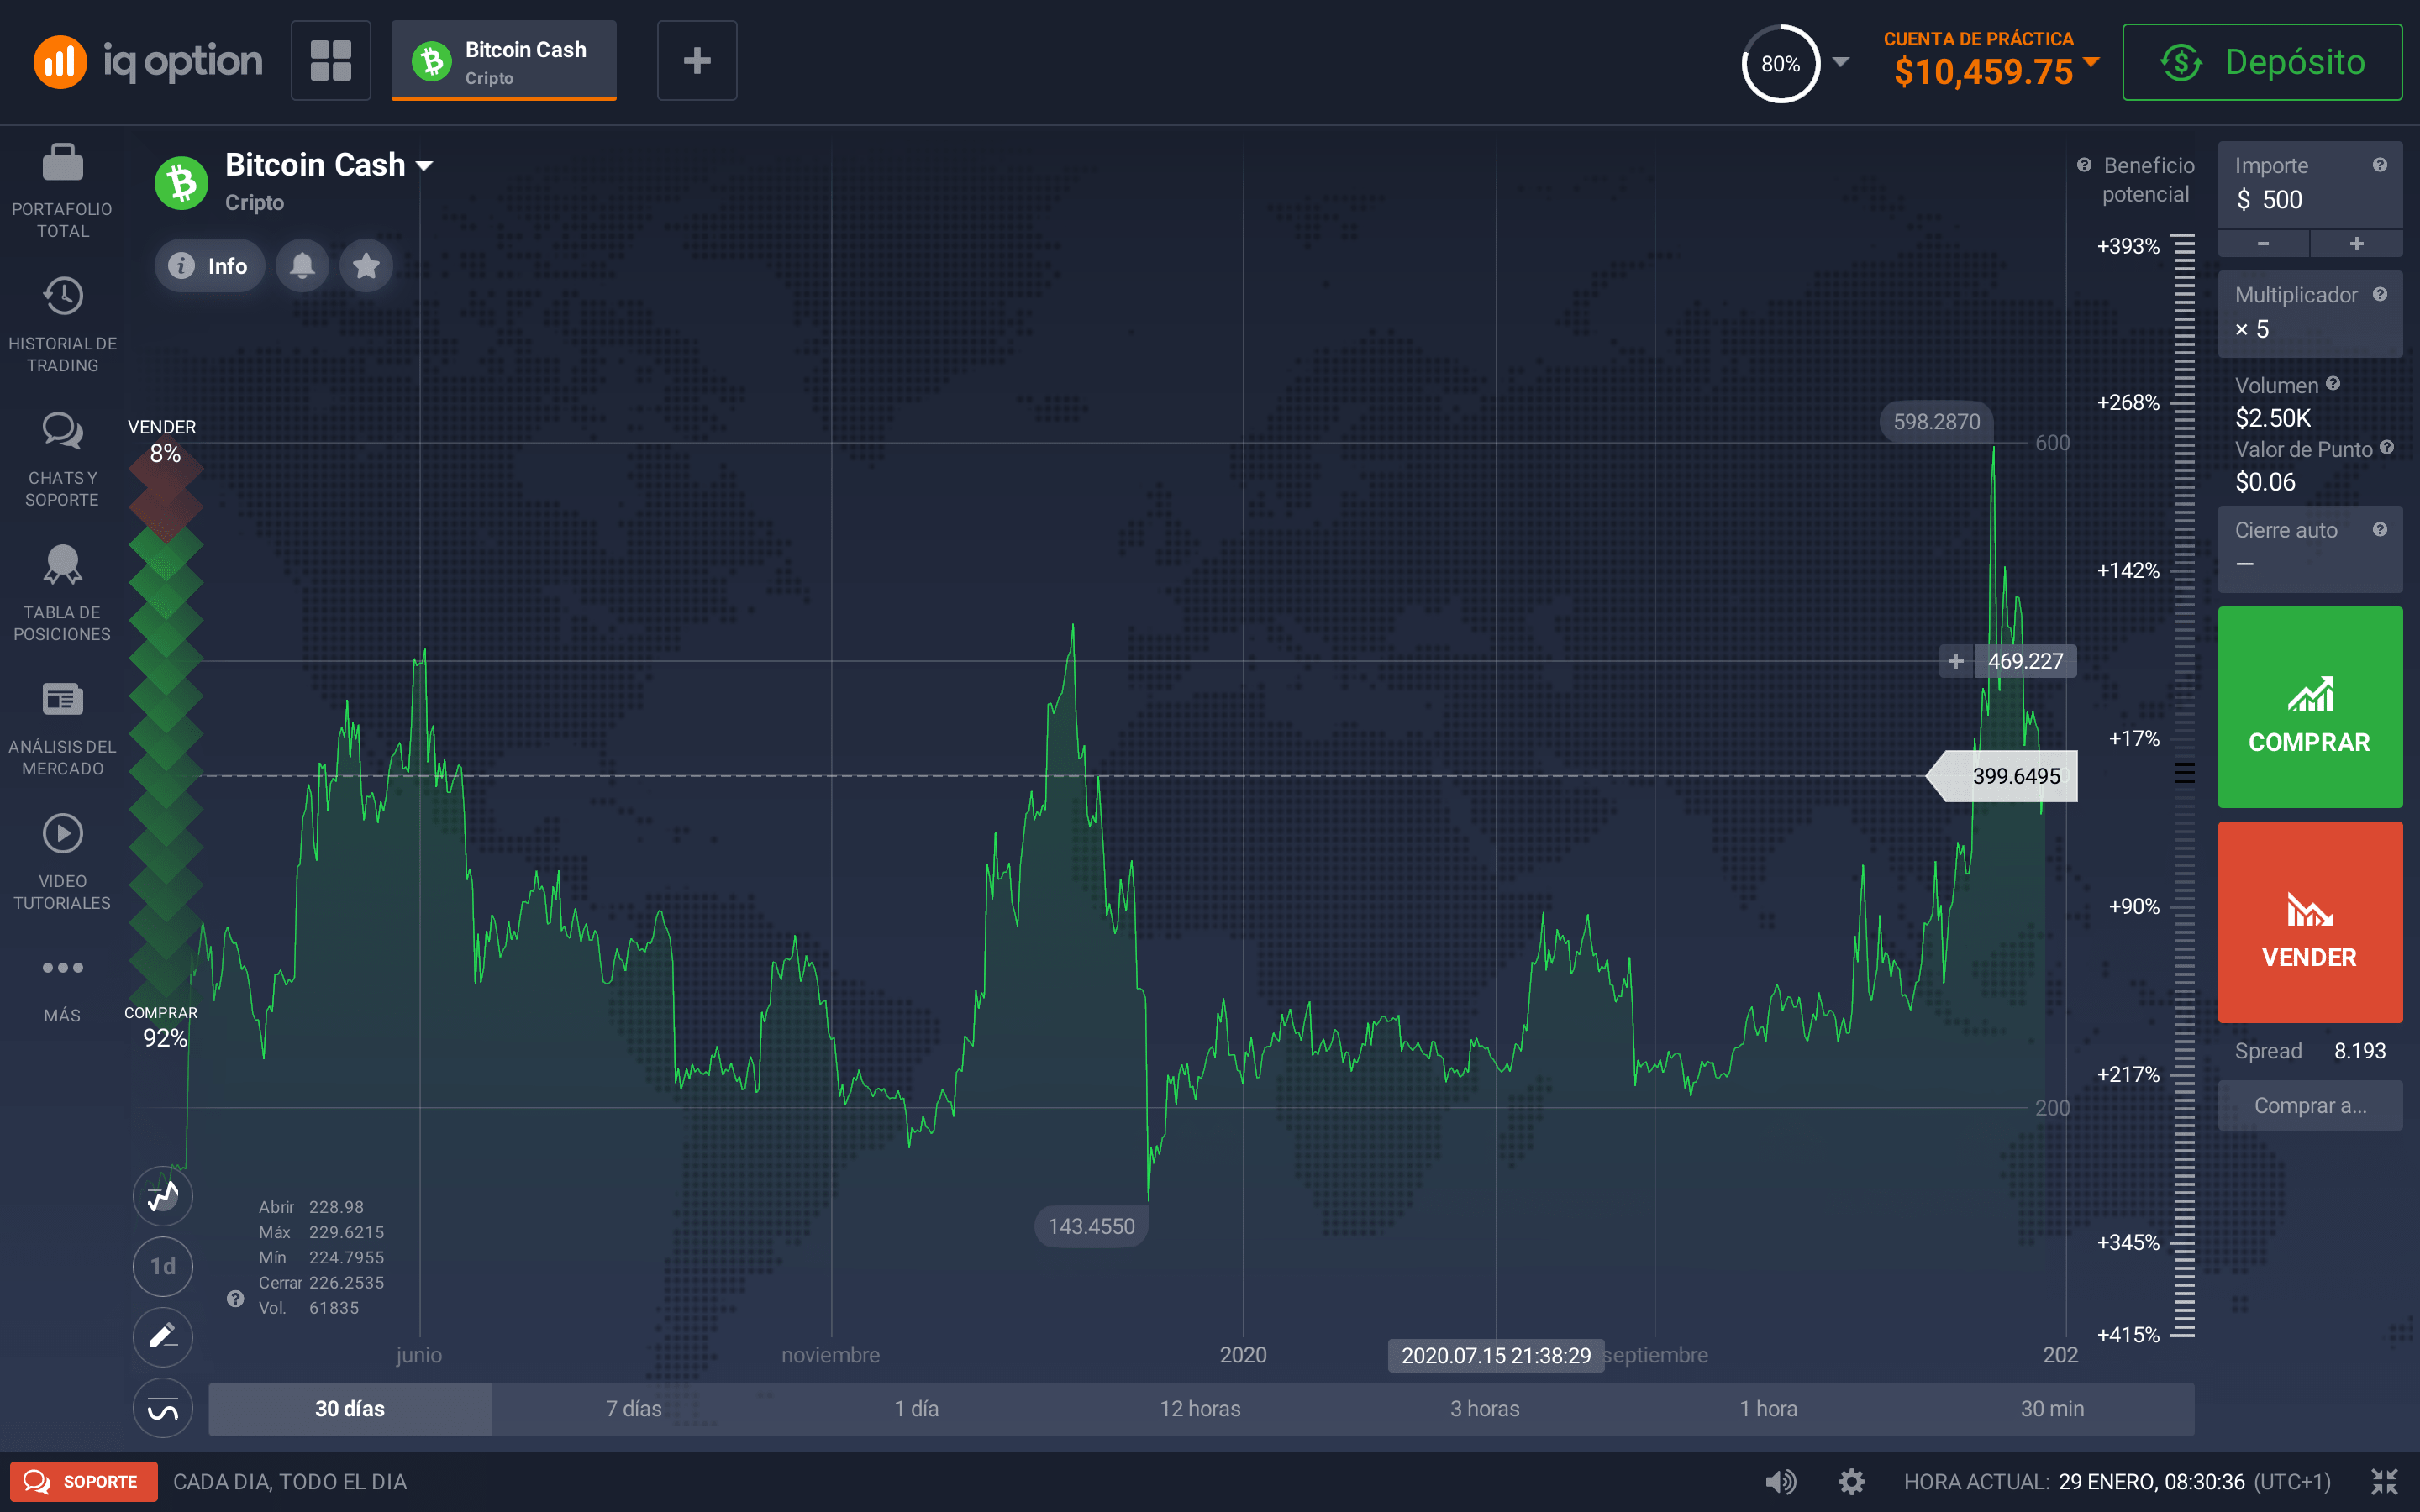Viewport: 2420px width, 1512px height.
Task: Open Chats y Soporte speech bubbles
Action: [62, 431]
